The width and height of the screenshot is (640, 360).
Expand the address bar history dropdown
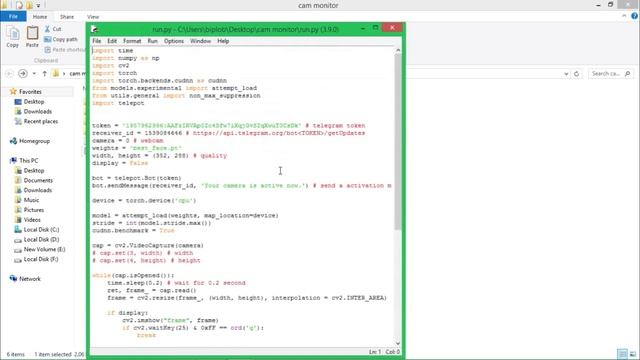(x=566, y=74)
